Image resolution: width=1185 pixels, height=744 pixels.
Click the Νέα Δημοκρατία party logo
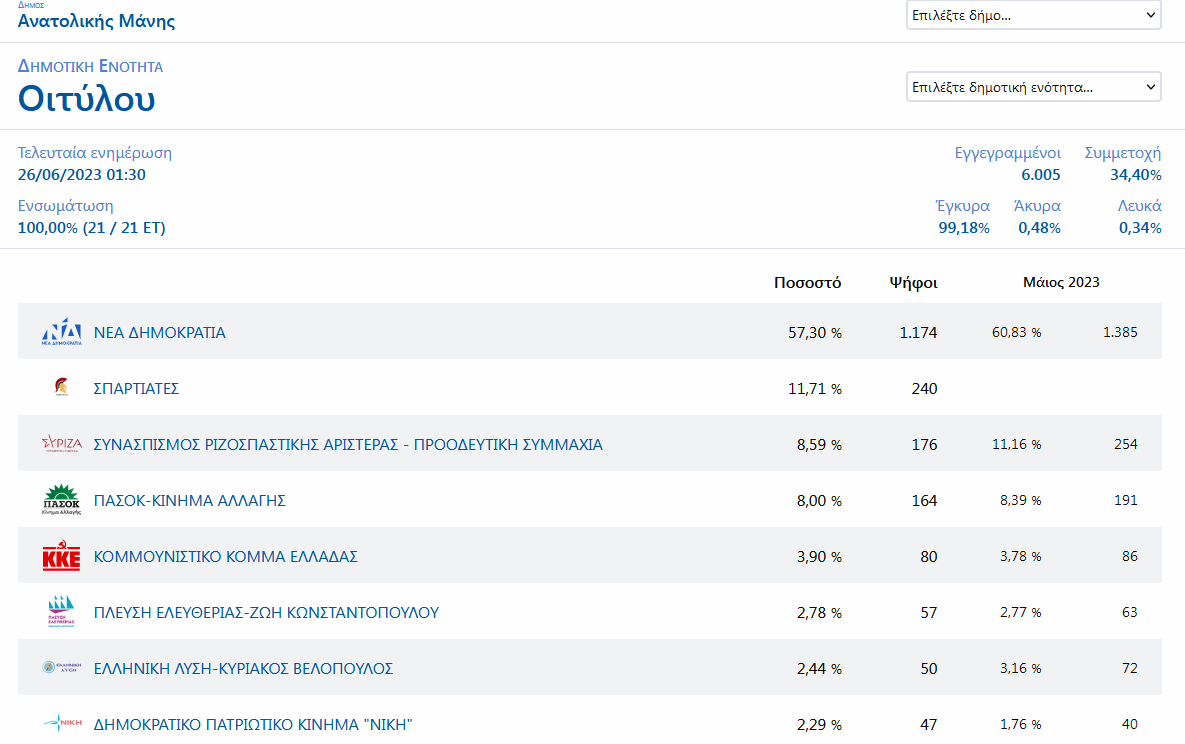click(61, 332)
